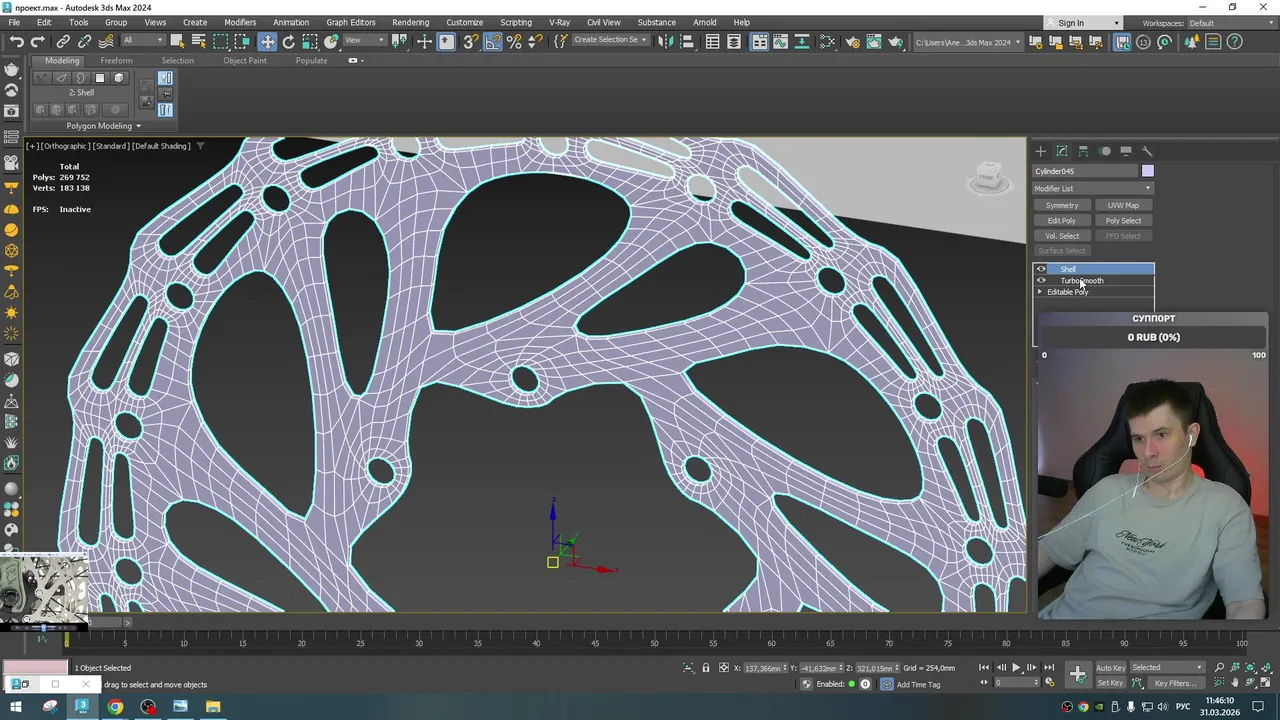Switch to the Create panel plus icon
1280x720 pixels.
coord(1040,151)
